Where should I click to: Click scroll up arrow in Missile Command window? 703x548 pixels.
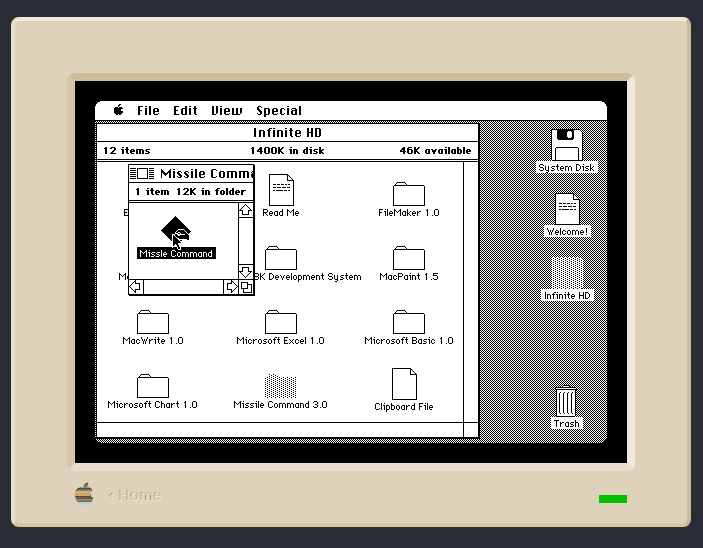pyautogui.click(x=246, y=210)
